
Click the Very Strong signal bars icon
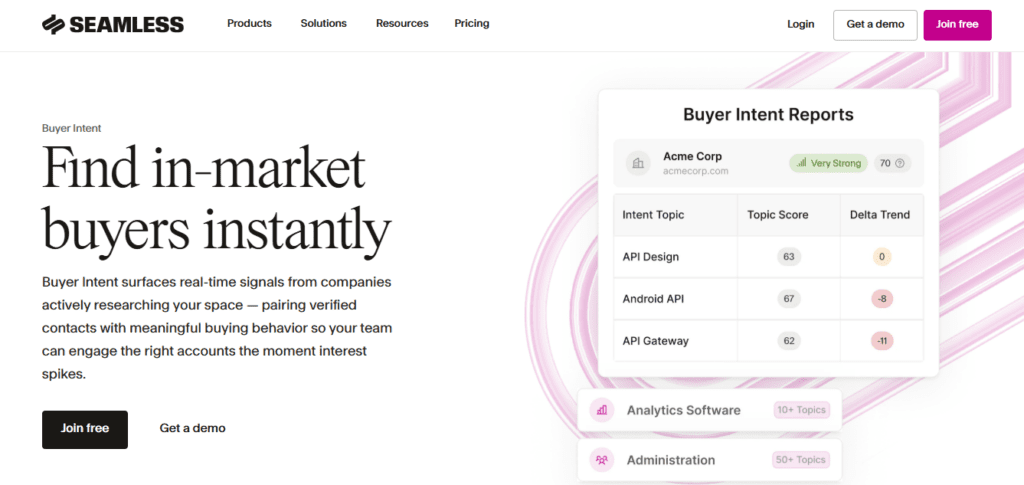[800, 163]
